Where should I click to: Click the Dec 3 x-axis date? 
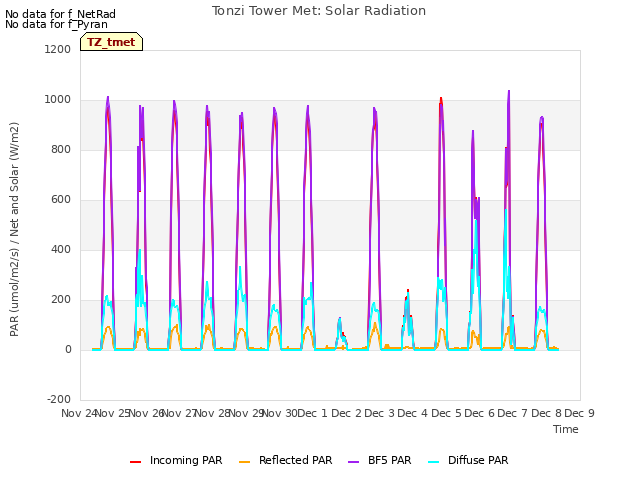coord(379,413)
